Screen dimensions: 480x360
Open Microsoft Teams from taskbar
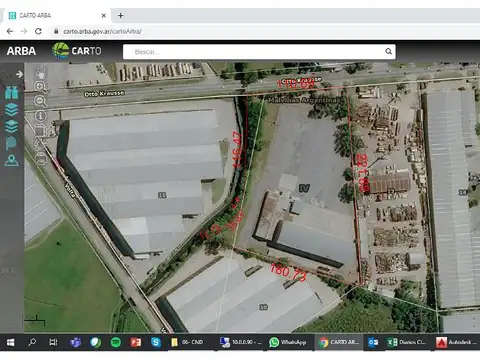[x=76, y=342]
